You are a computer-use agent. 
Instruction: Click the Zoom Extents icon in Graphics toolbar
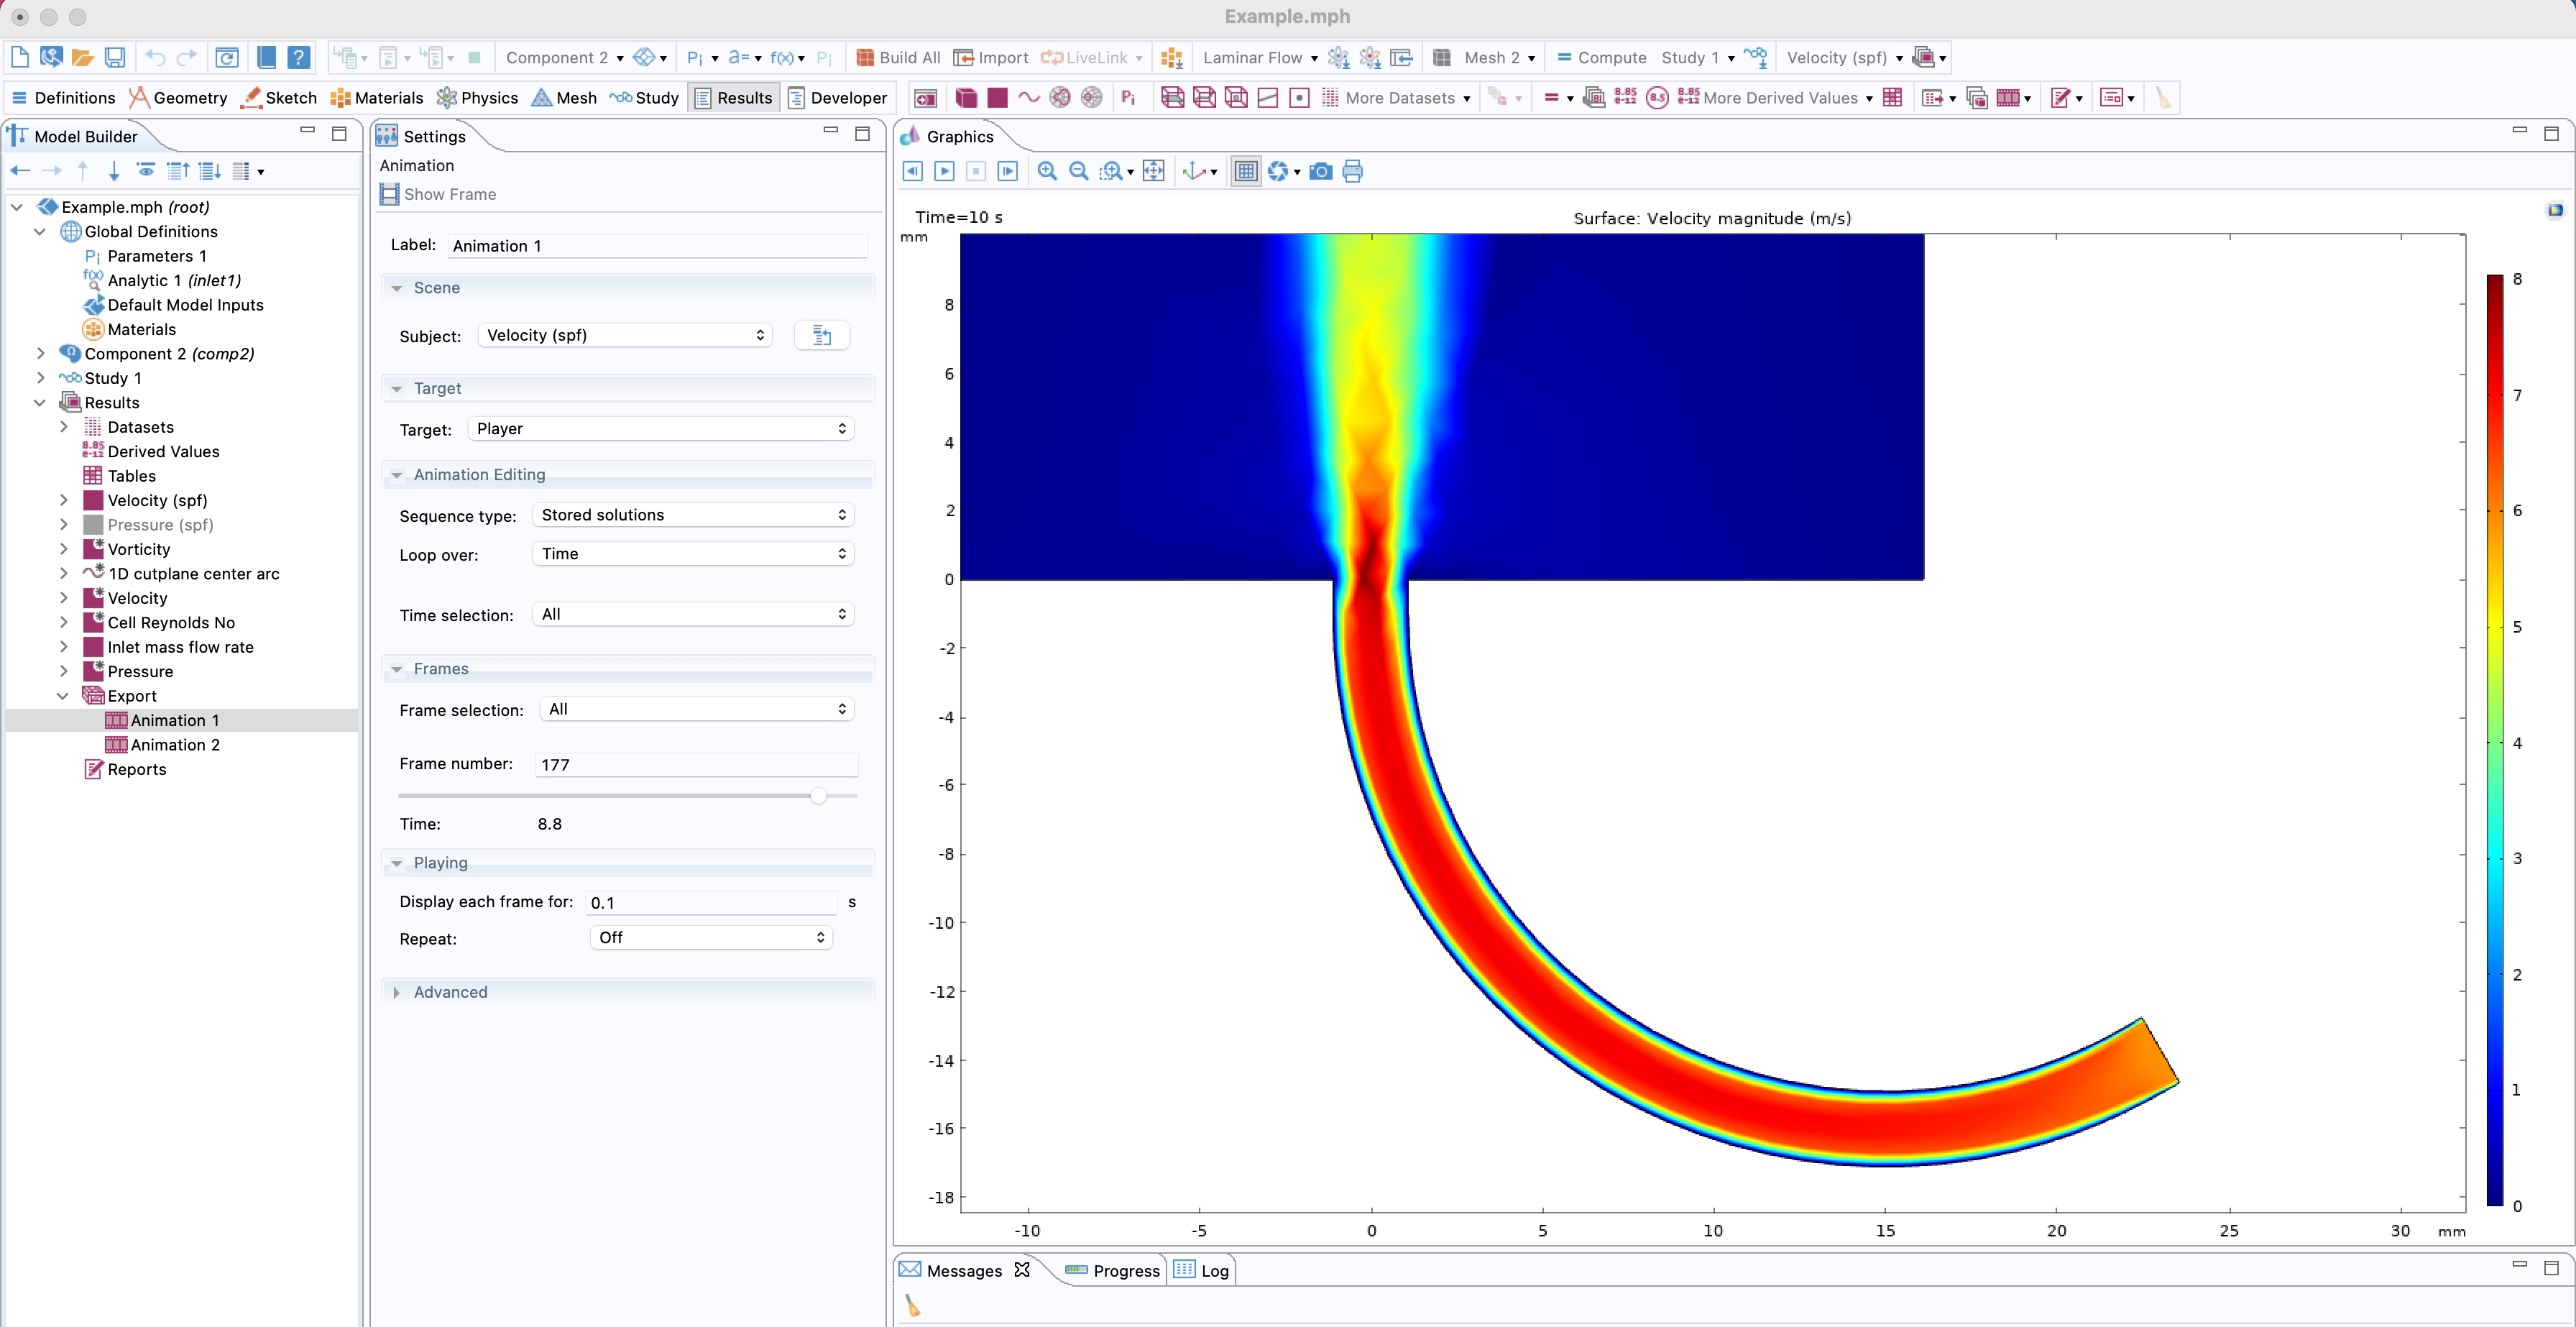pyautogui.click(x=1153, y=171)
